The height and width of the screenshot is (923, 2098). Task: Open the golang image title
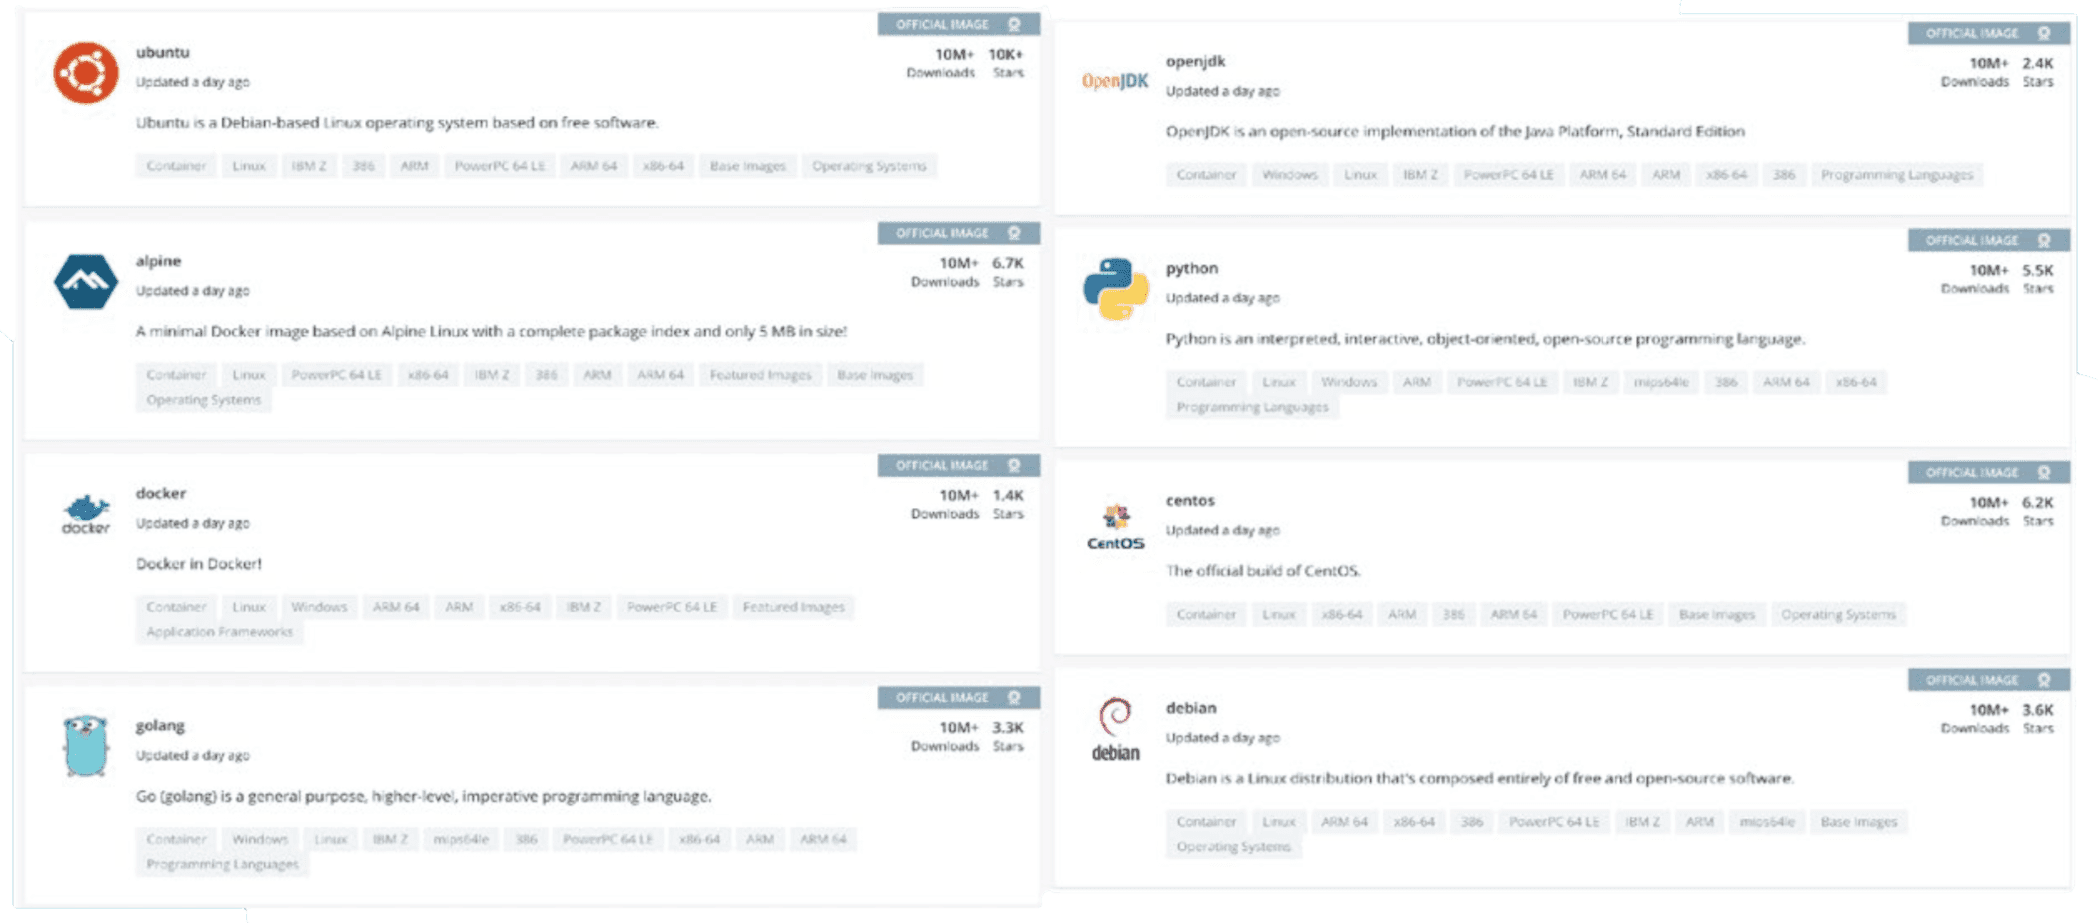[x=160, y=725]
